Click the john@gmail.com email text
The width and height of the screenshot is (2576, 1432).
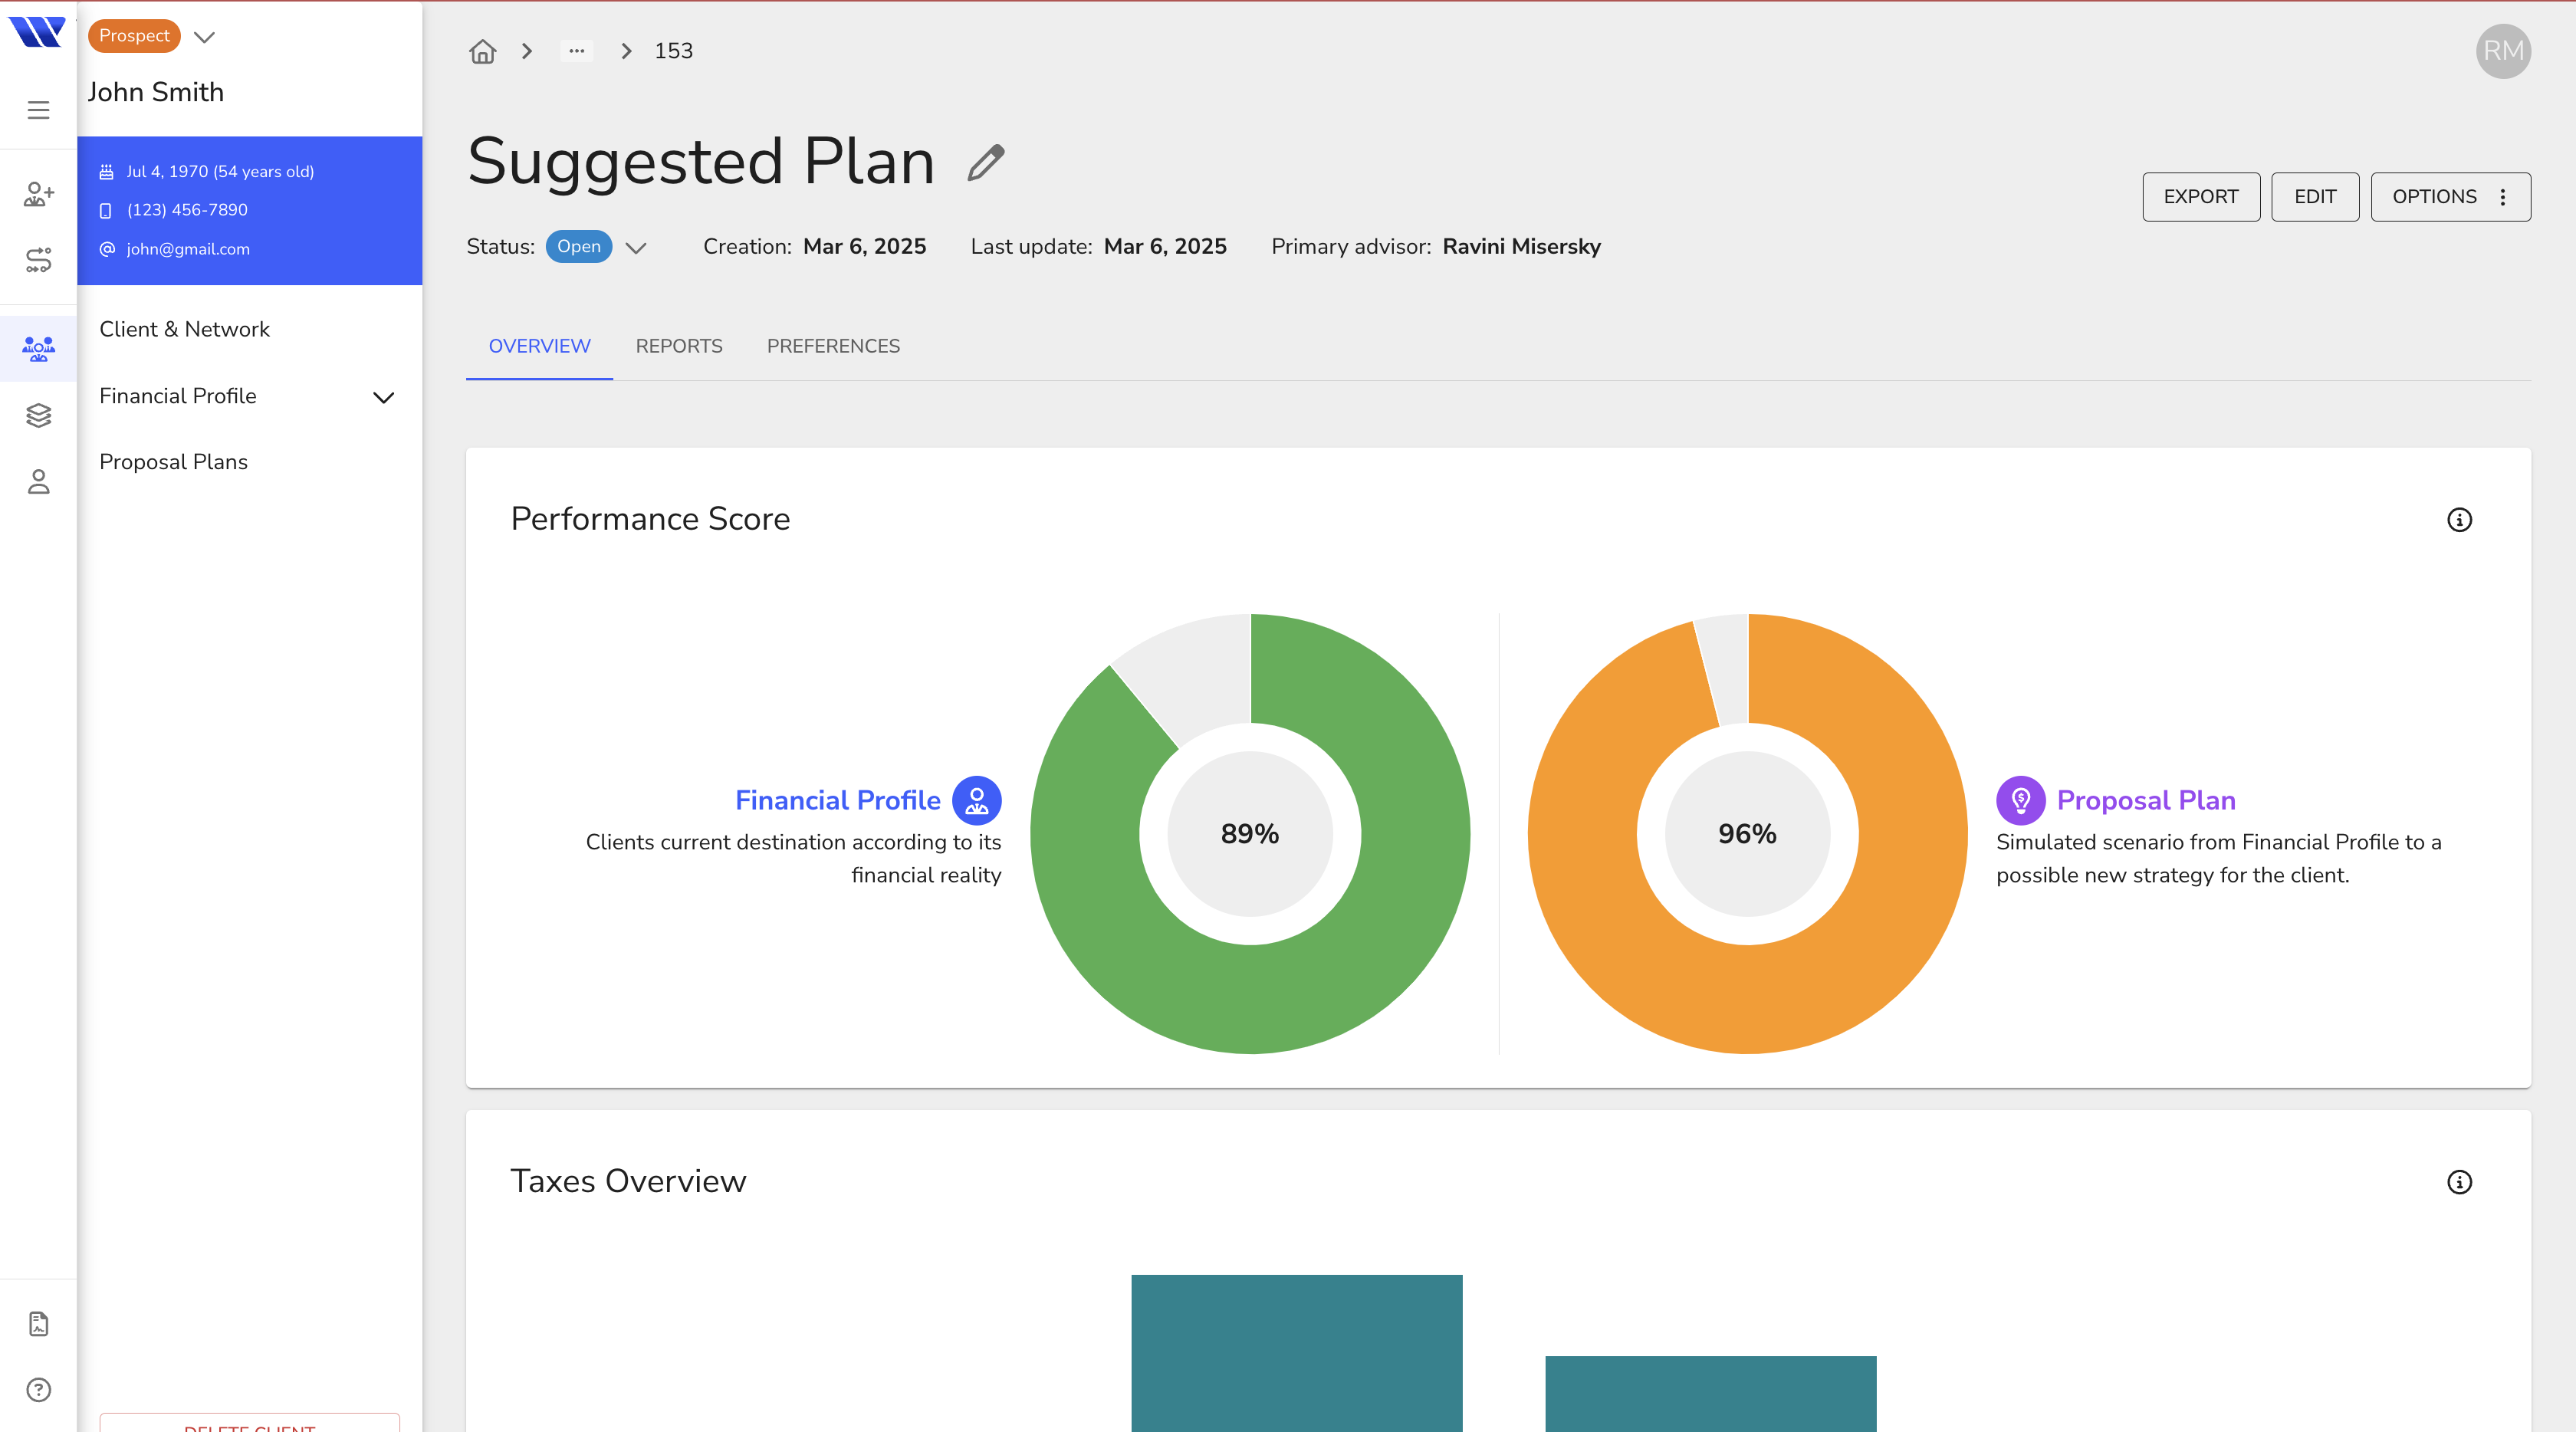tap(188, 249)
